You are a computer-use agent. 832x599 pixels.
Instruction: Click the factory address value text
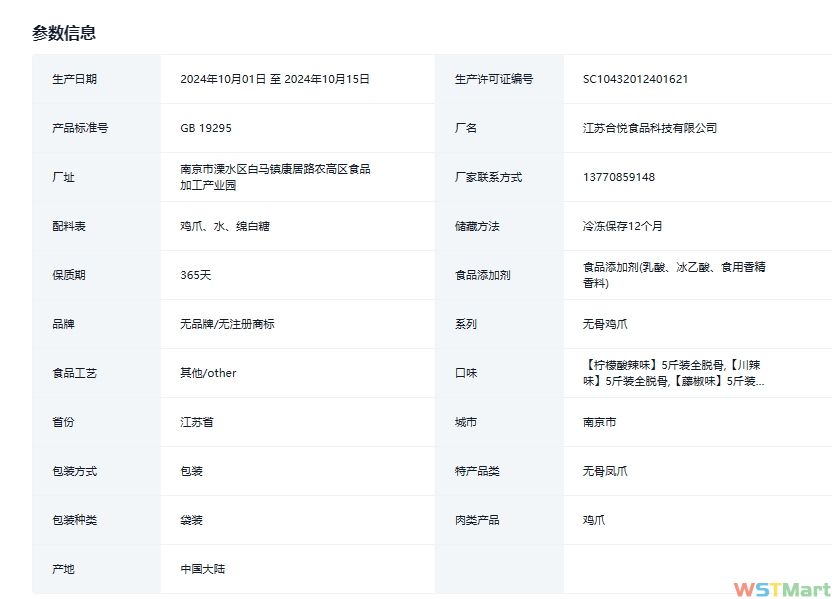coord(275,177)
